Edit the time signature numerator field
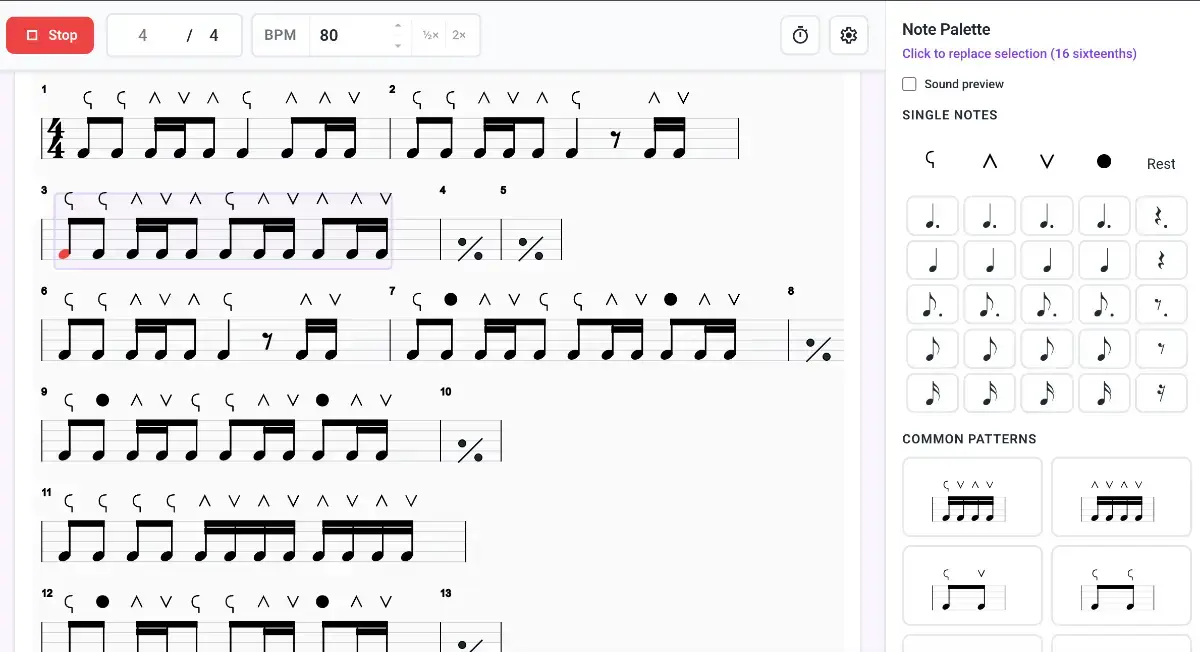 (x=143, y=35)
